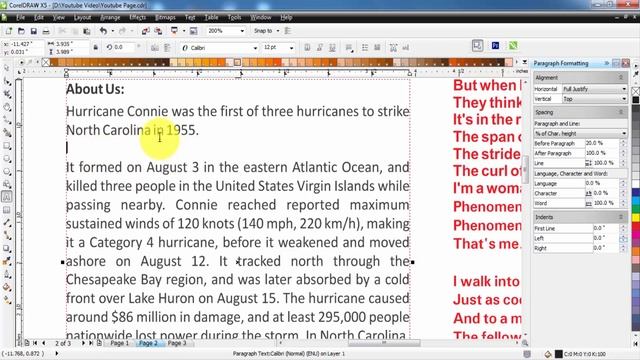Image resolution: width=640 pixels, height=360 pixels.
Task: Open the Layout menu
Action: (x=82, y=18)
